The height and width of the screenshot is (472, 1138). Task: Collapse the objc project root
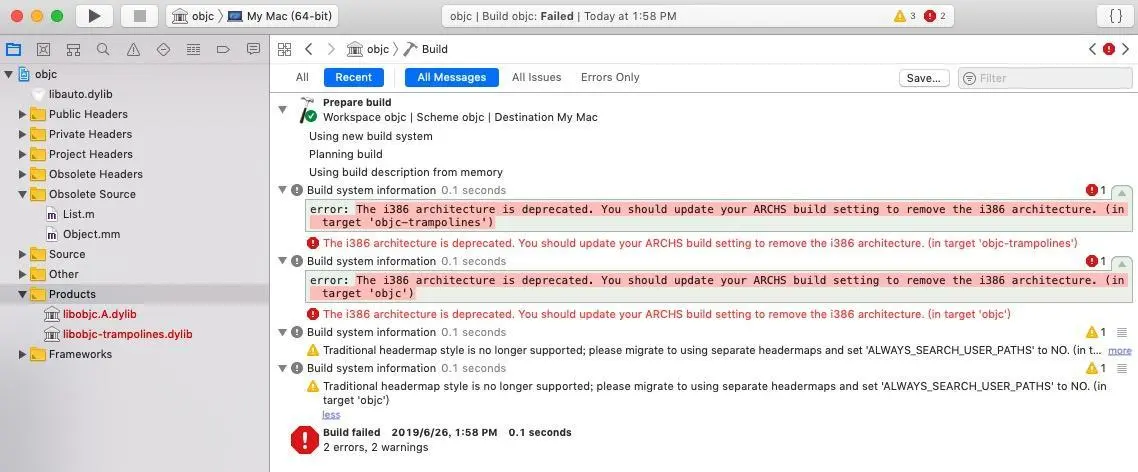pos(9,74)
